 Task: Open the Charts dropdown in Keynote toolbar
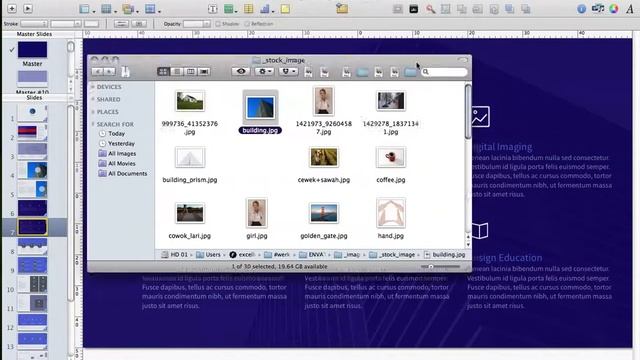267,9
